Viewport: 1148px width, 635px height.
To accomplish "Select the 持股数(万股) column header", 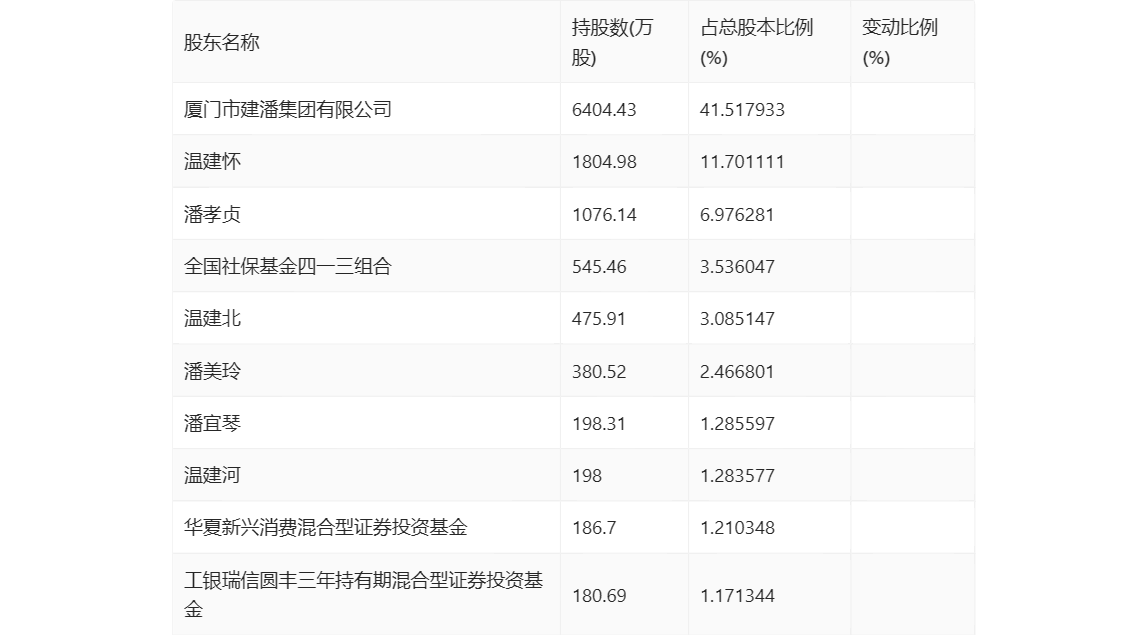I will [x=612, y=42].
